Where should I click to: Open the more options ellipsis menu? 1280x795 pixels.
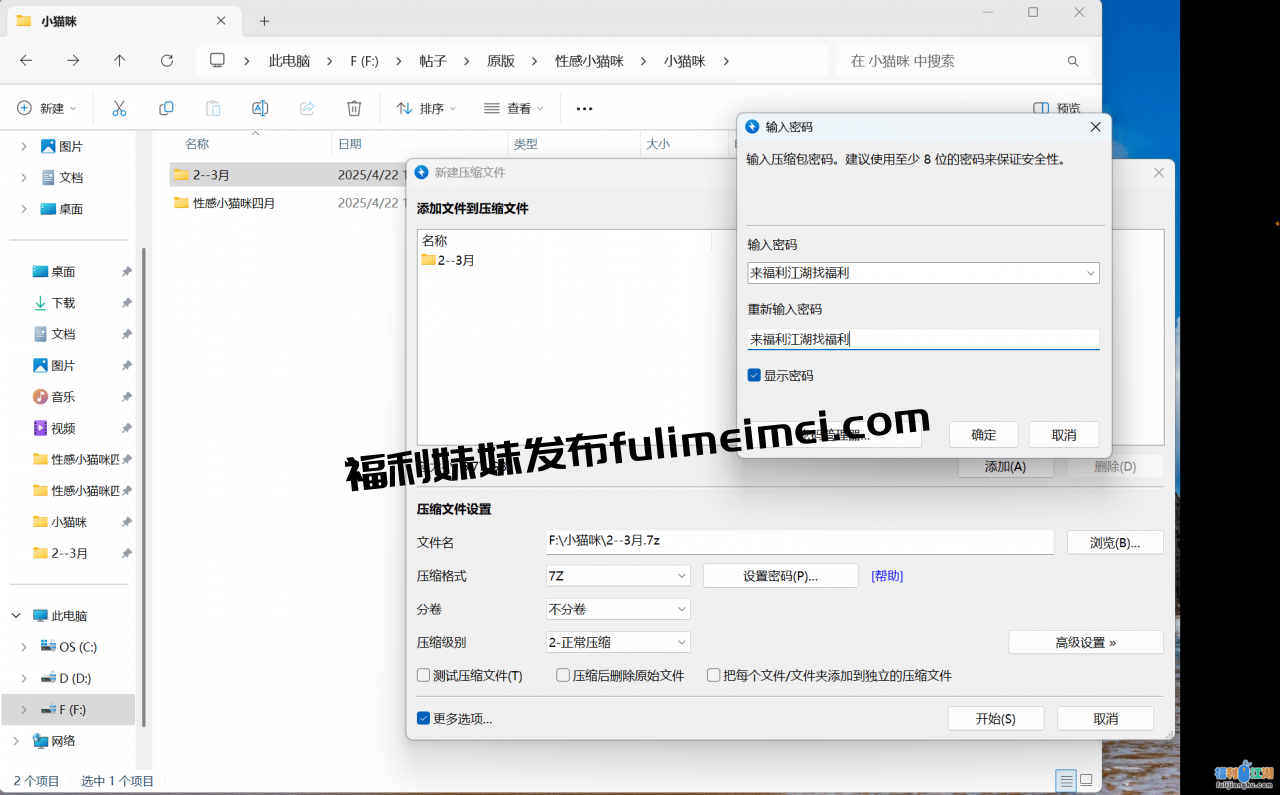tap(585, 108)
